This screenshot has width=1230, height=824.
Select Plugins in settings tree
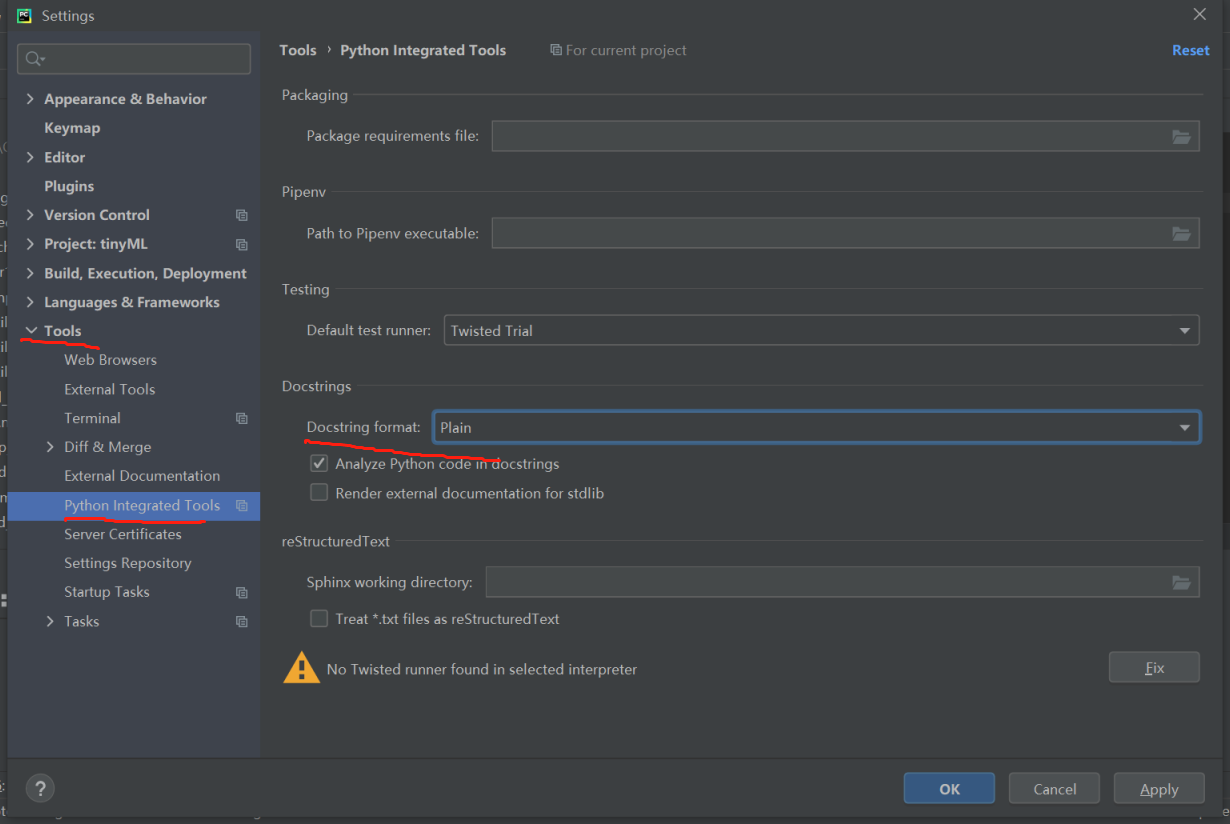coord(69,186)
